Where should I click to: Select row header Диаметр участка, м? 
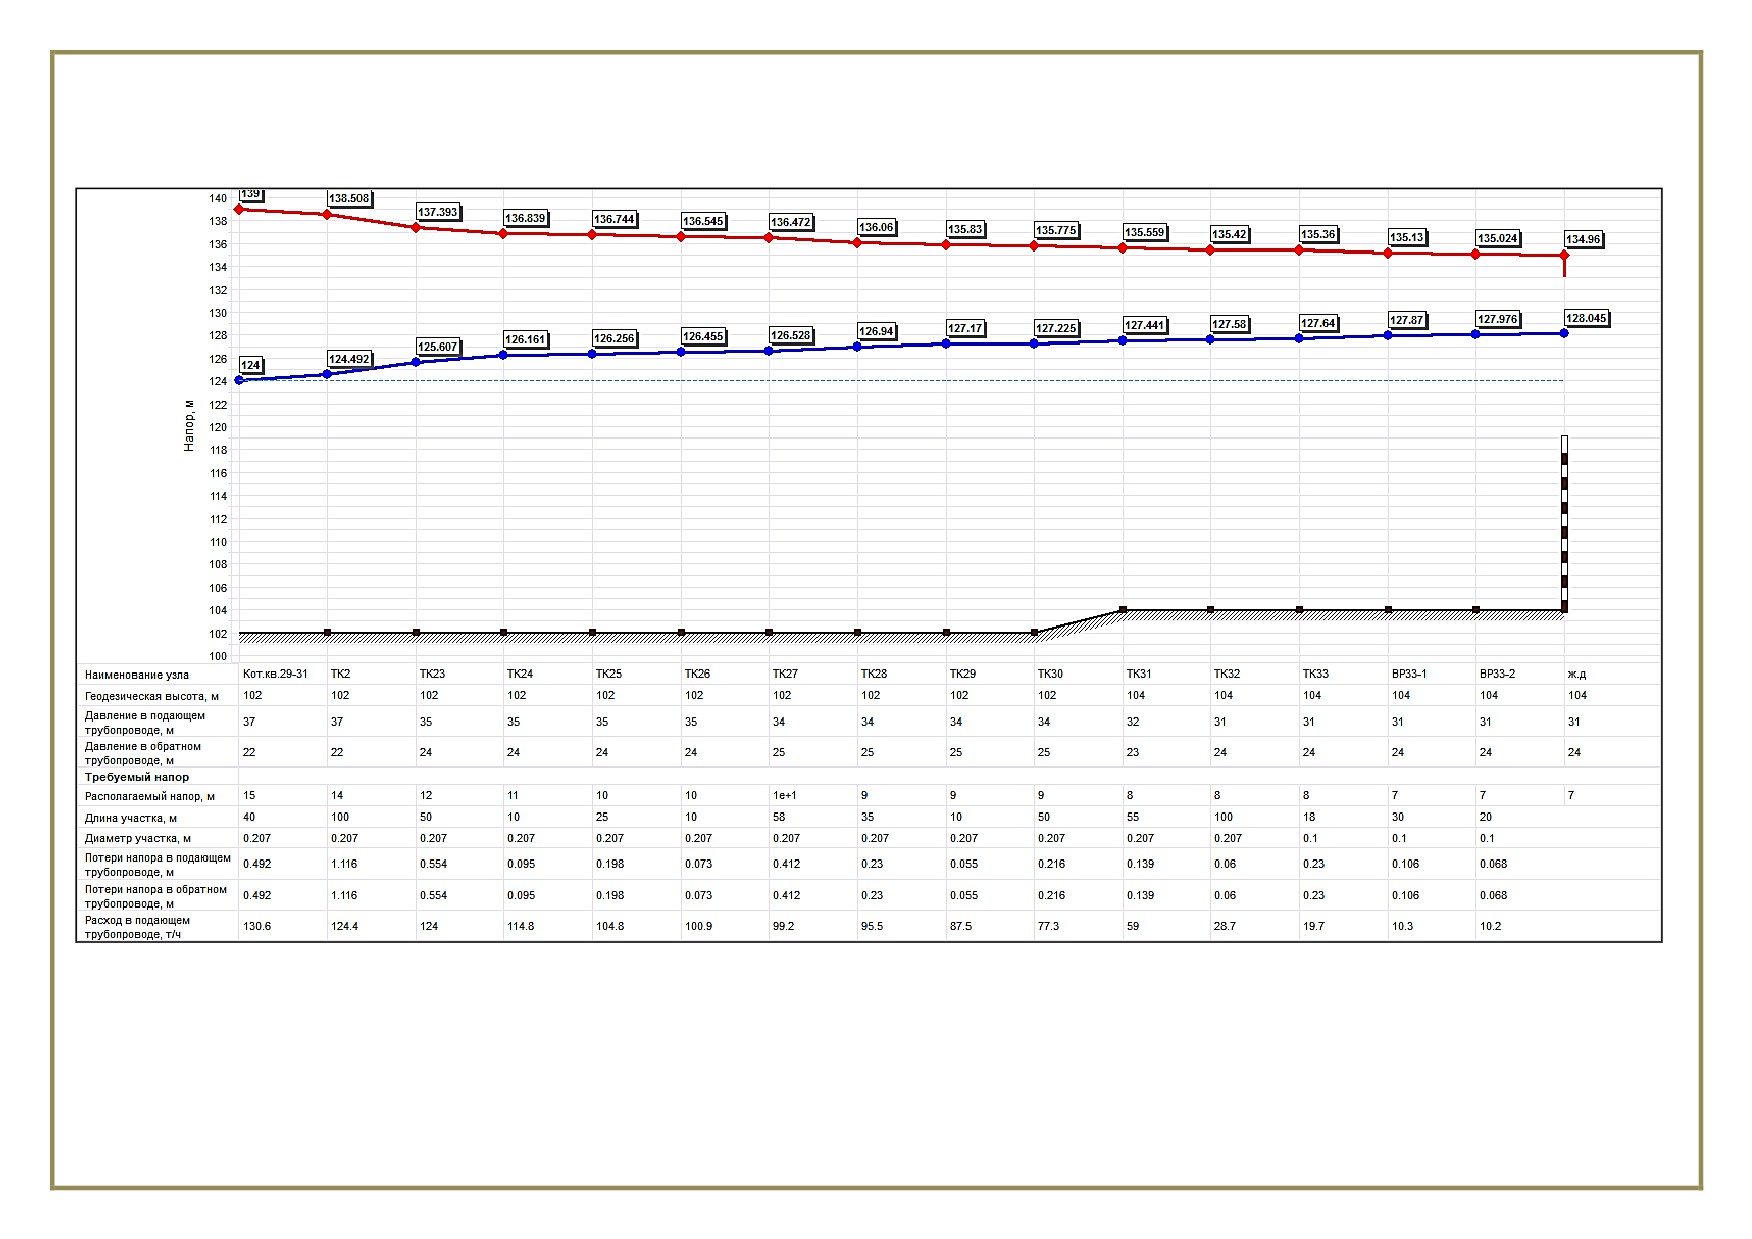(138, 839)
